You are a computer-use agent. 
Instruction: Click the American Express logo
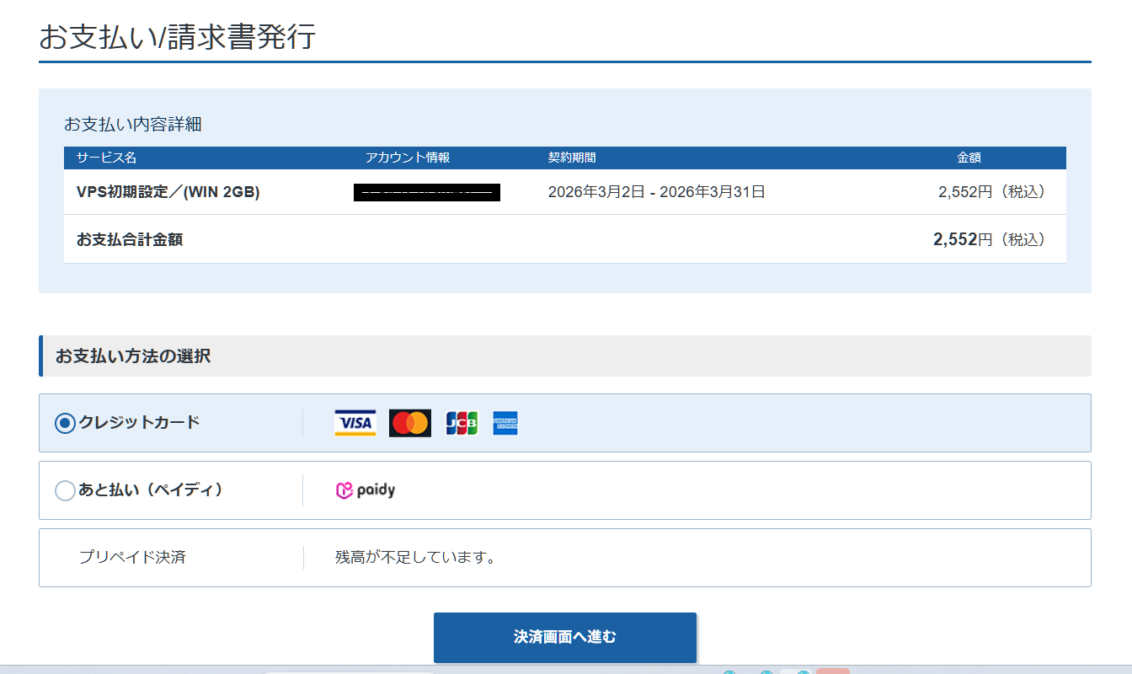[505, 423]
